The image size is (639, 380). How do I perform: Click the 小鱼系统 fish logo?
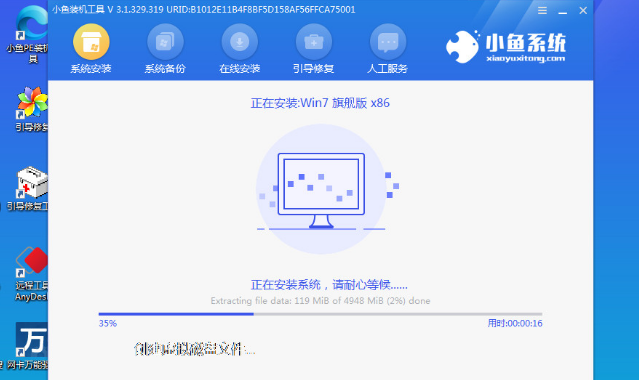click(x=462, y=47)
